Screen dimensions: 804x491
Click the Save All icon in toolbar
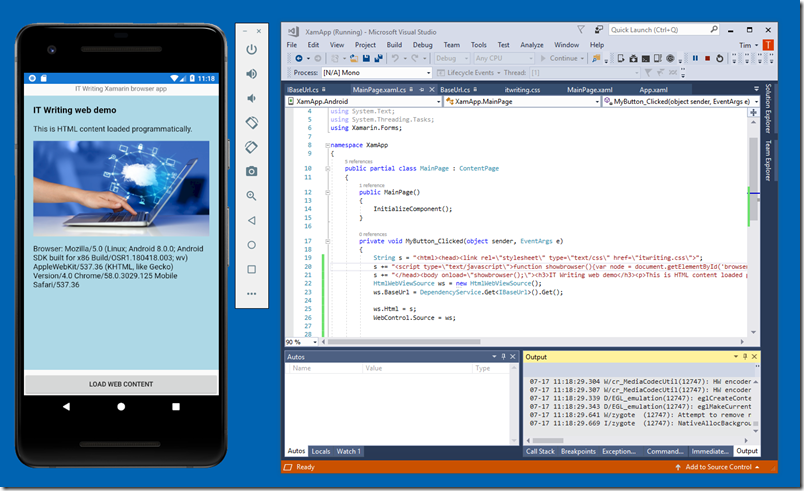click(x=378, y=58)
